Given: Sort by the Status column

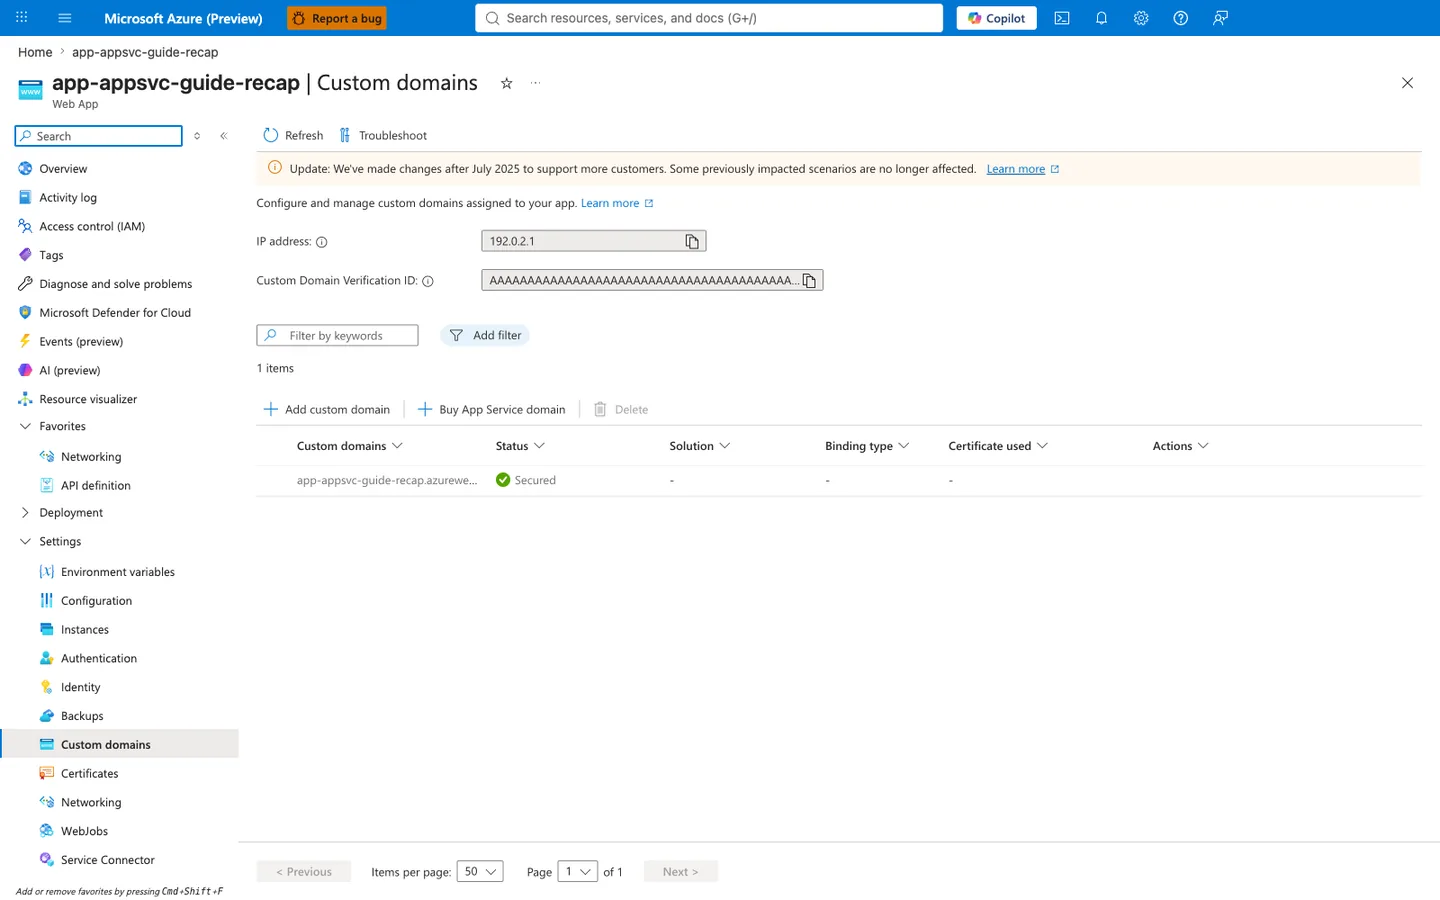Looking at the screenshot, I should (520, 446).
